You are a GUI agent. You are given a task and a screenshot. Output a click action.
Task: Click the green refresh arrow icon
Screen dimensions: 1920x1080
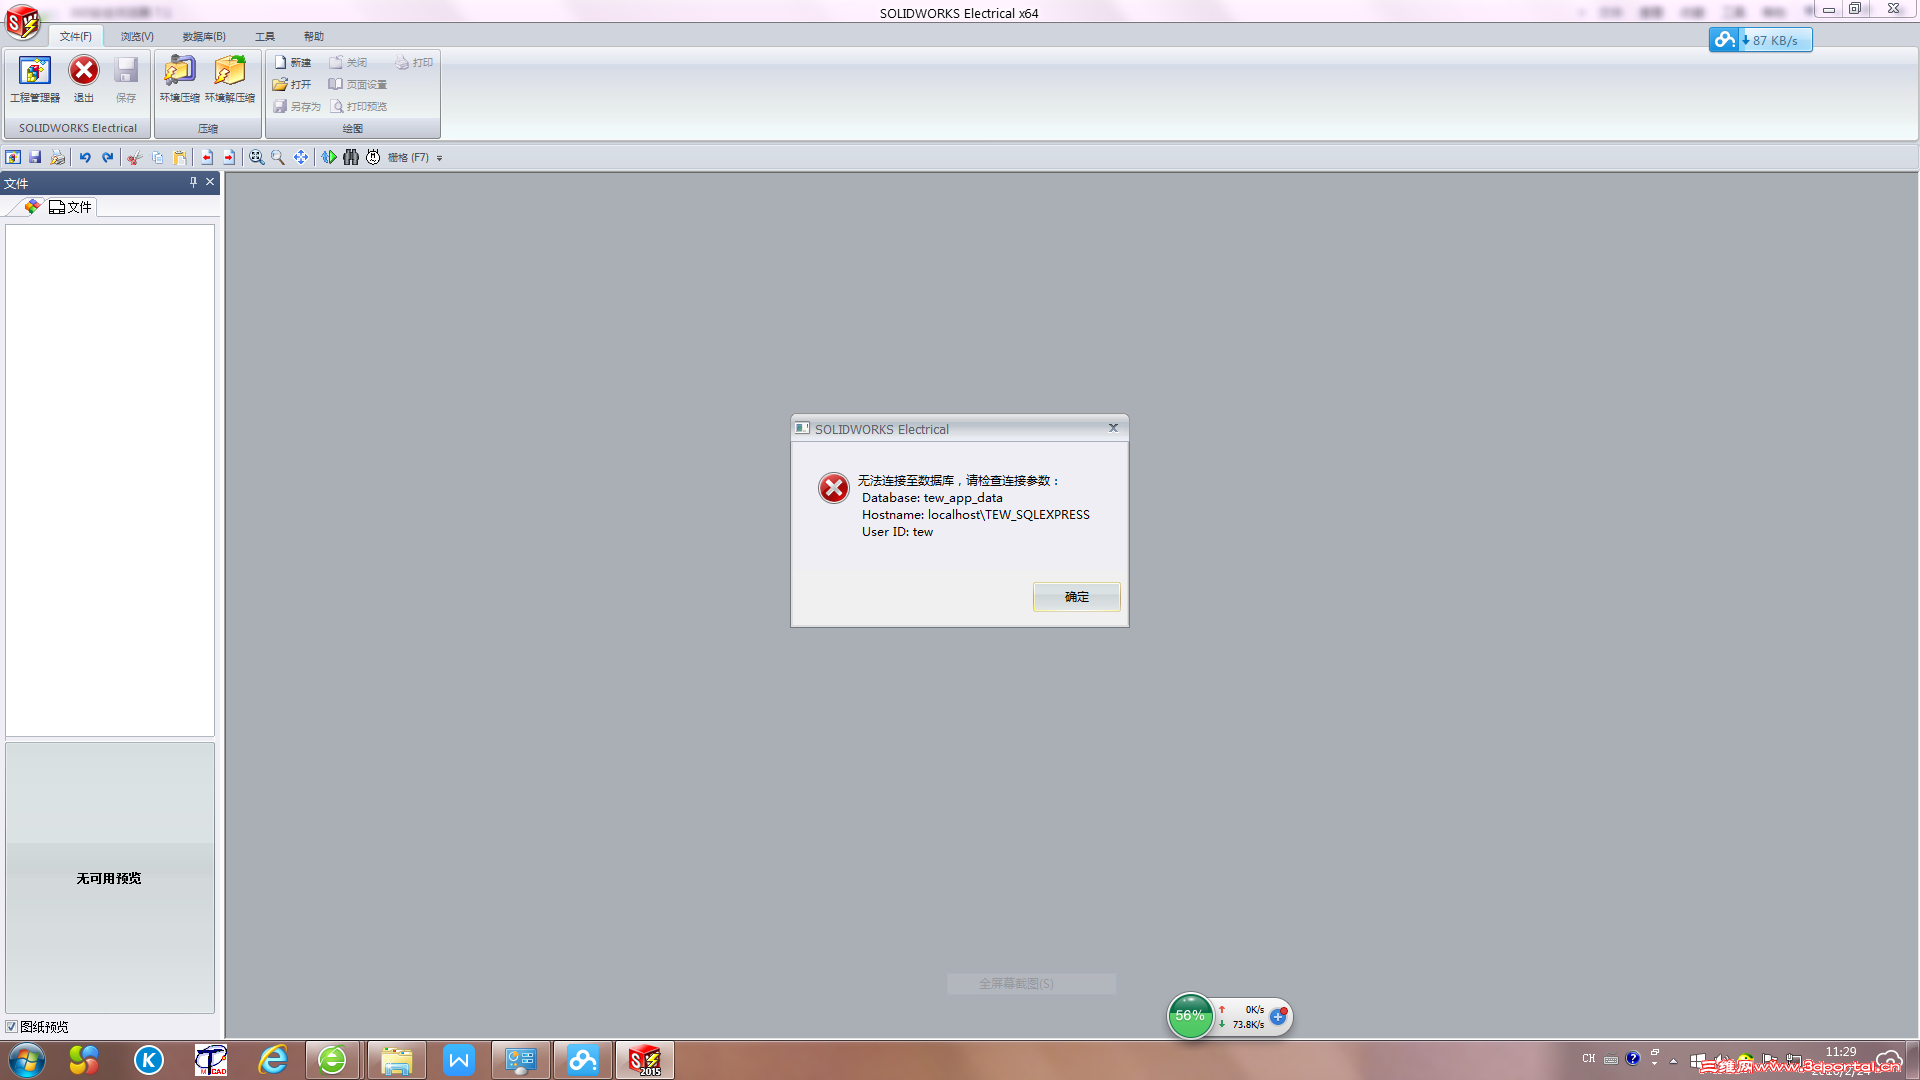coord(328,157)
